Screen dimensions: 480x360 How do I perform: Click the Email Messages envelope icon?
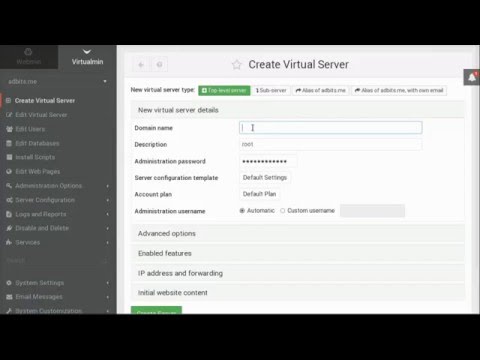[x=9, y=297]
